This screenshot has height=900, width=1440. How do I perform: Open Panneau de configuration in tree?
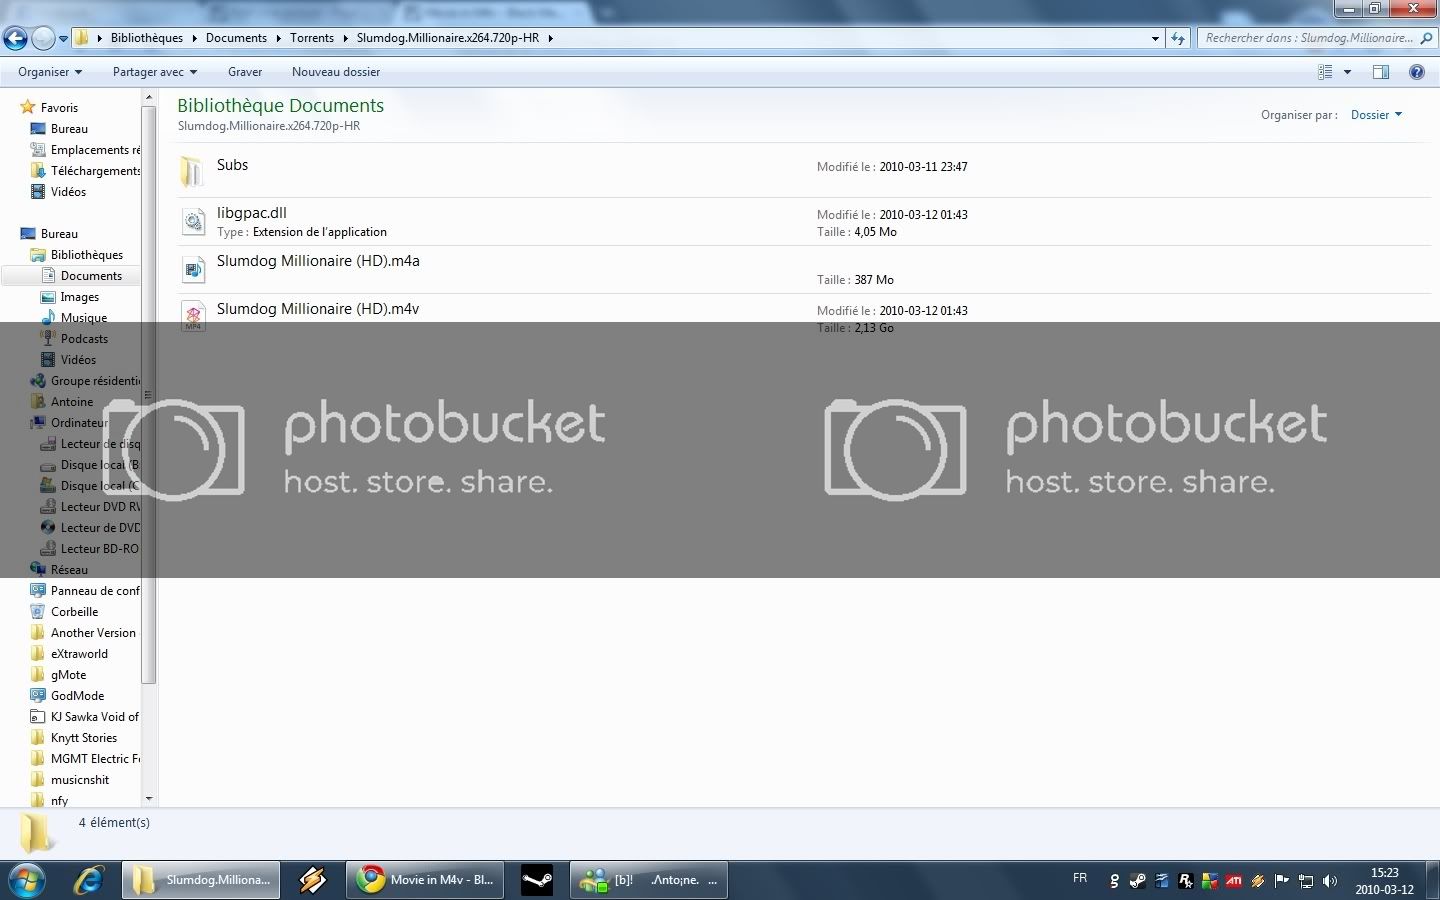pos(95,591)
